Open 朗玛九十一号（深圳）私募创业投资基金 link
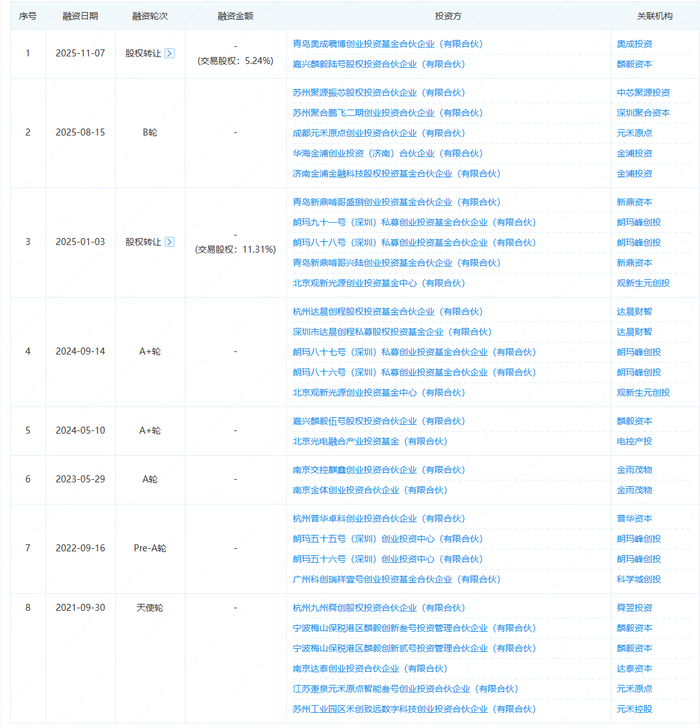 click(x=414, y=222)
